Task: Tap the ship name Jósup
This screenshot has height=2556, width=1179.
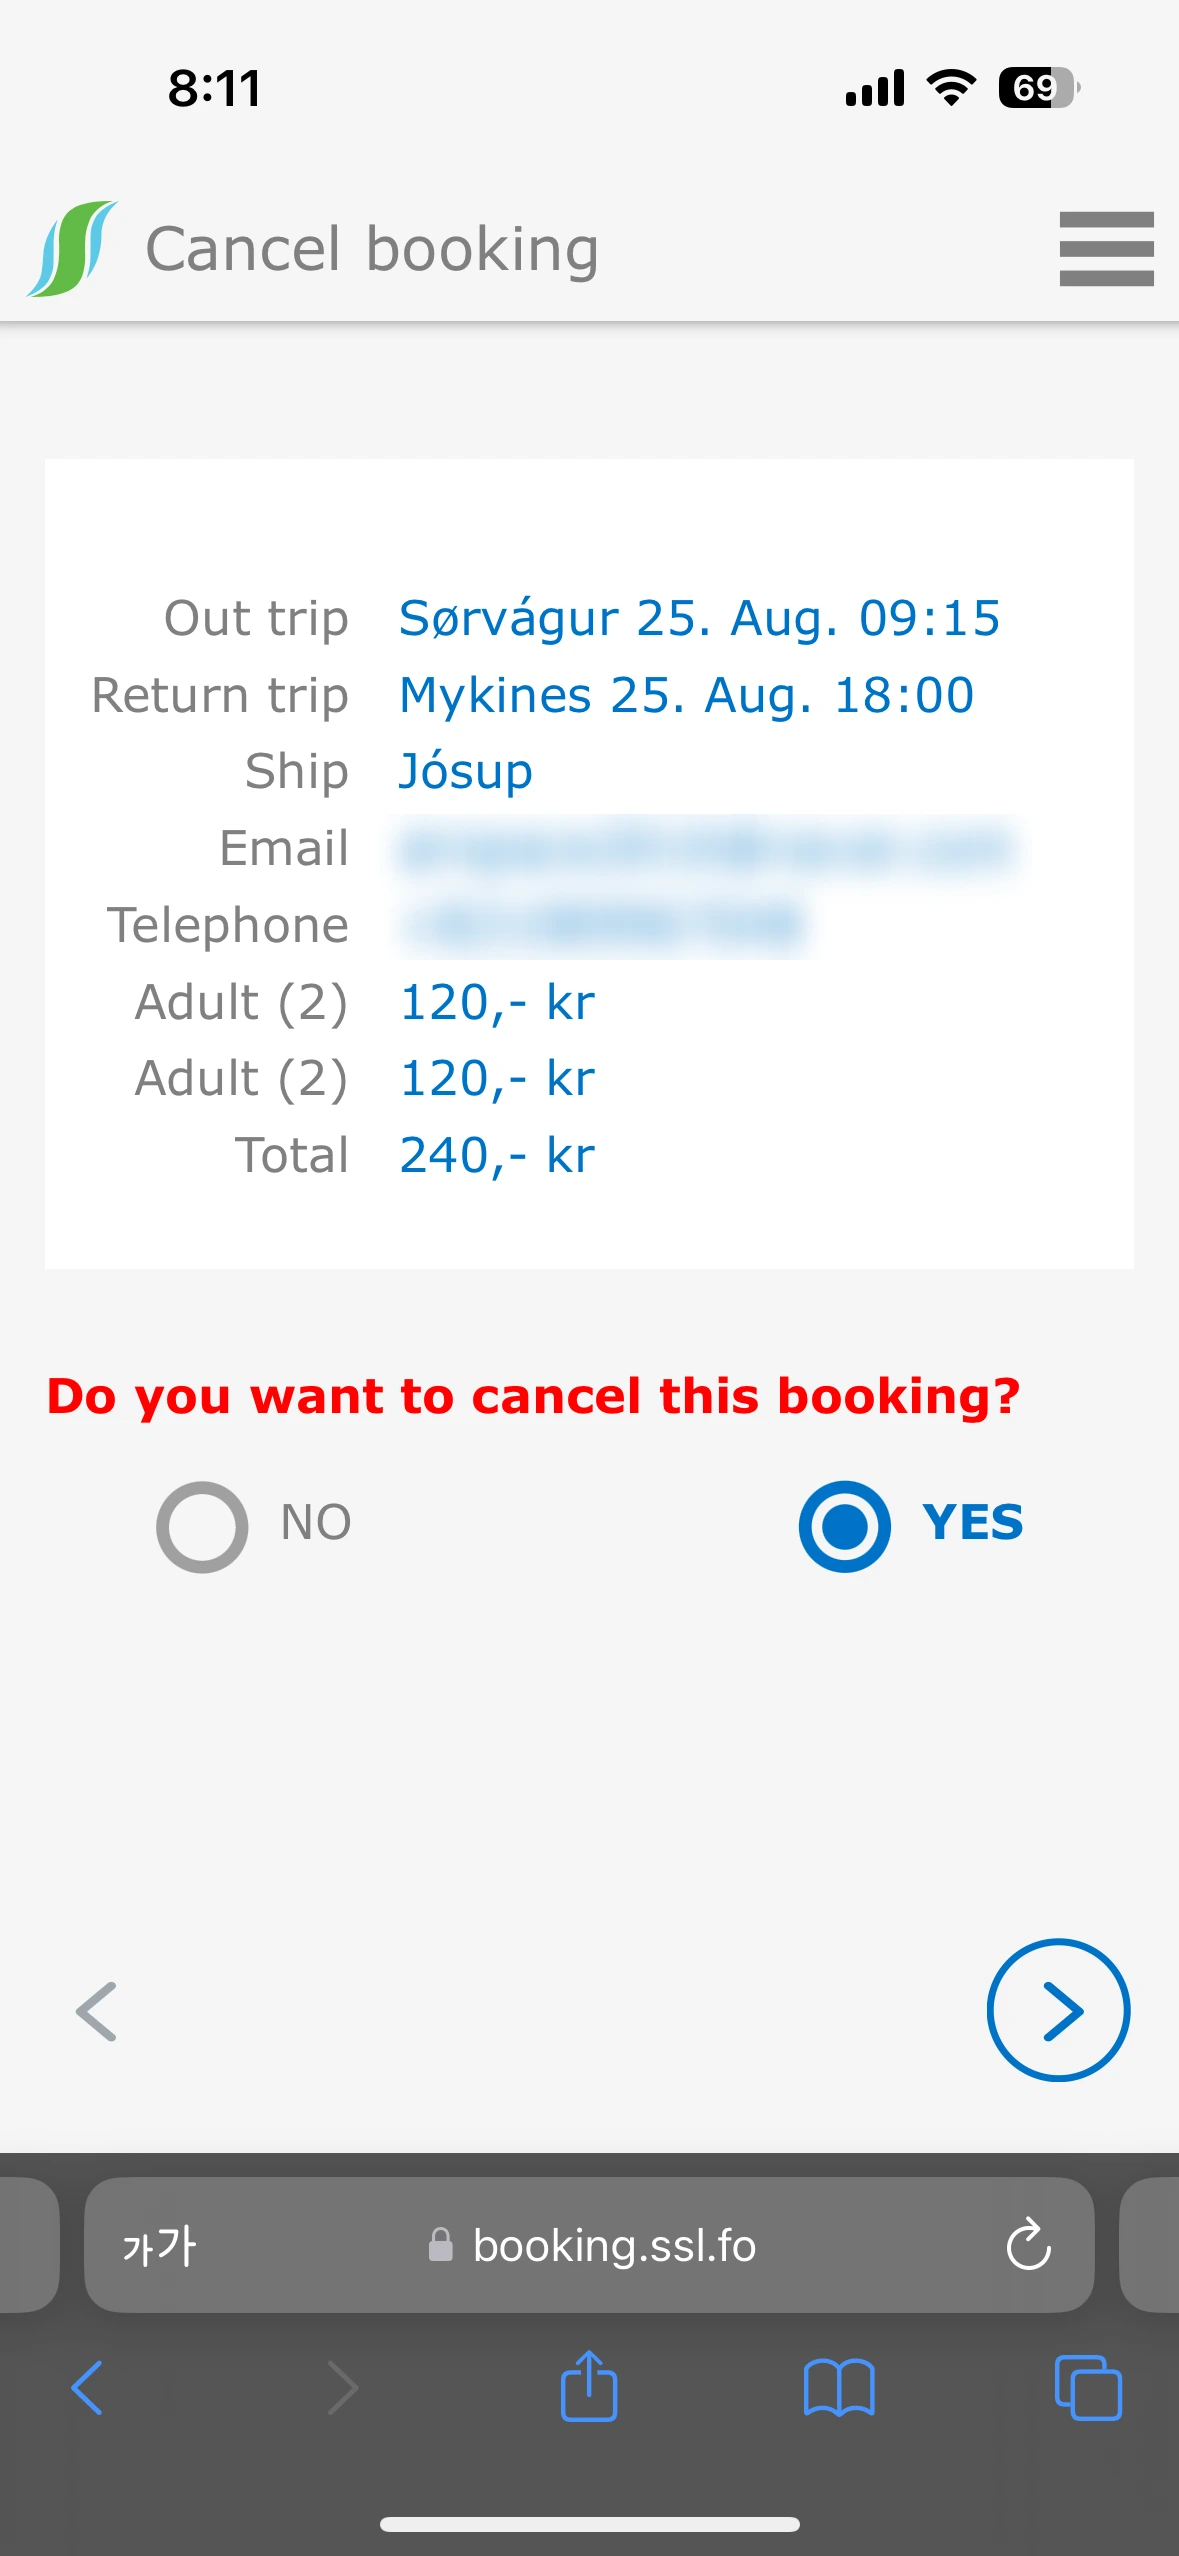Action: (465, 771)
